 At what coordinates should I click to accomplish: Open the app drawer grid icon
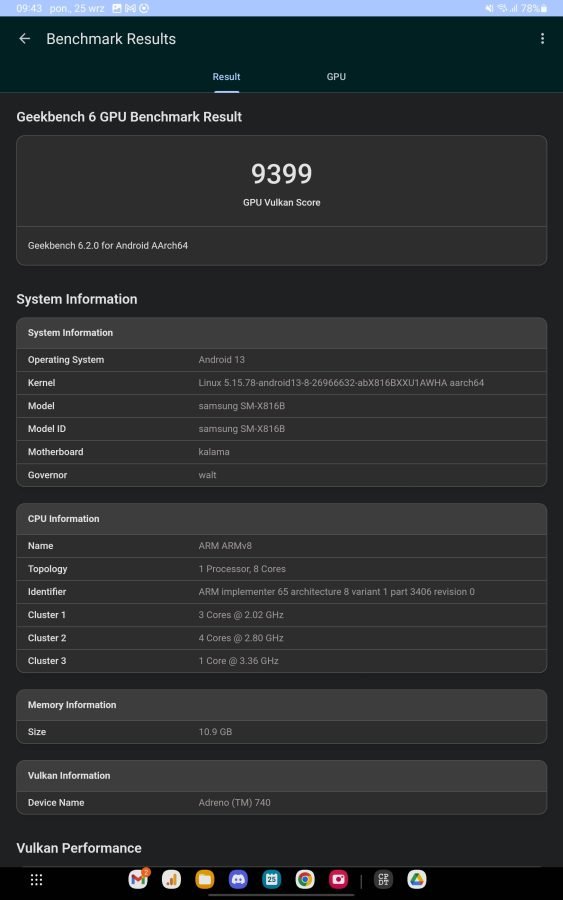click(x=36, y=879)
